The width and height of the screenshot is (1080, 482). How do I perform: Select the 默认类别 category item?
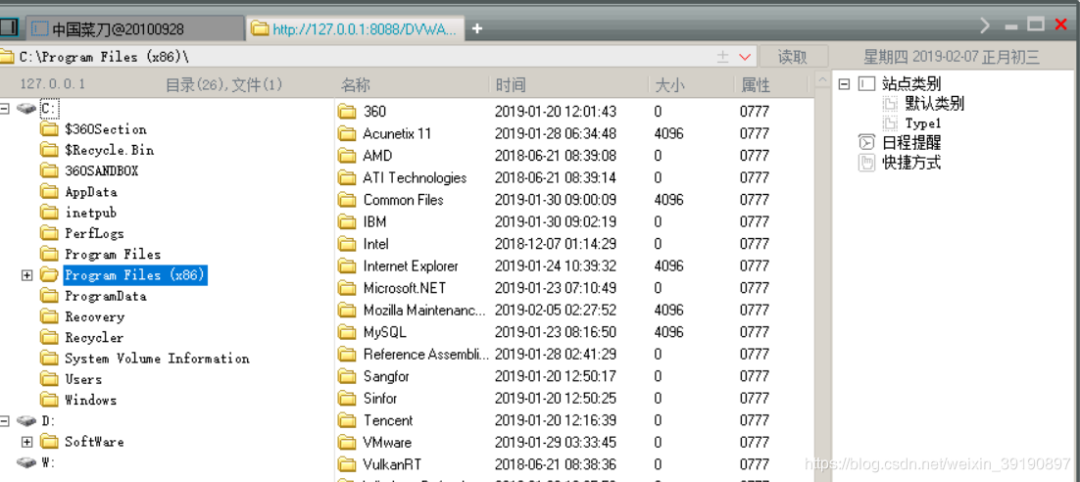click(x=934, y=104)
